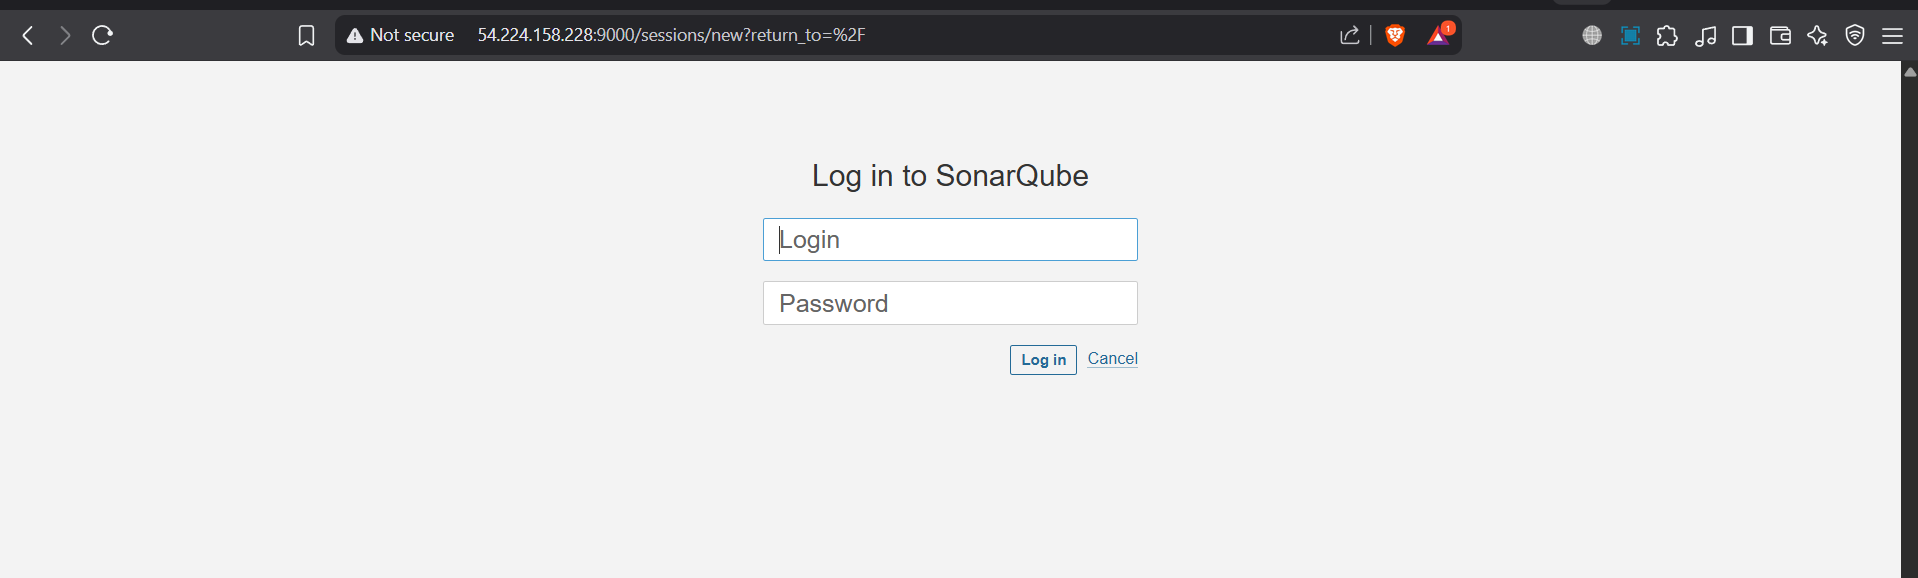Open the Brave Shields lion icon
The image size is (1918, 578).
(x=1395, y=35)
